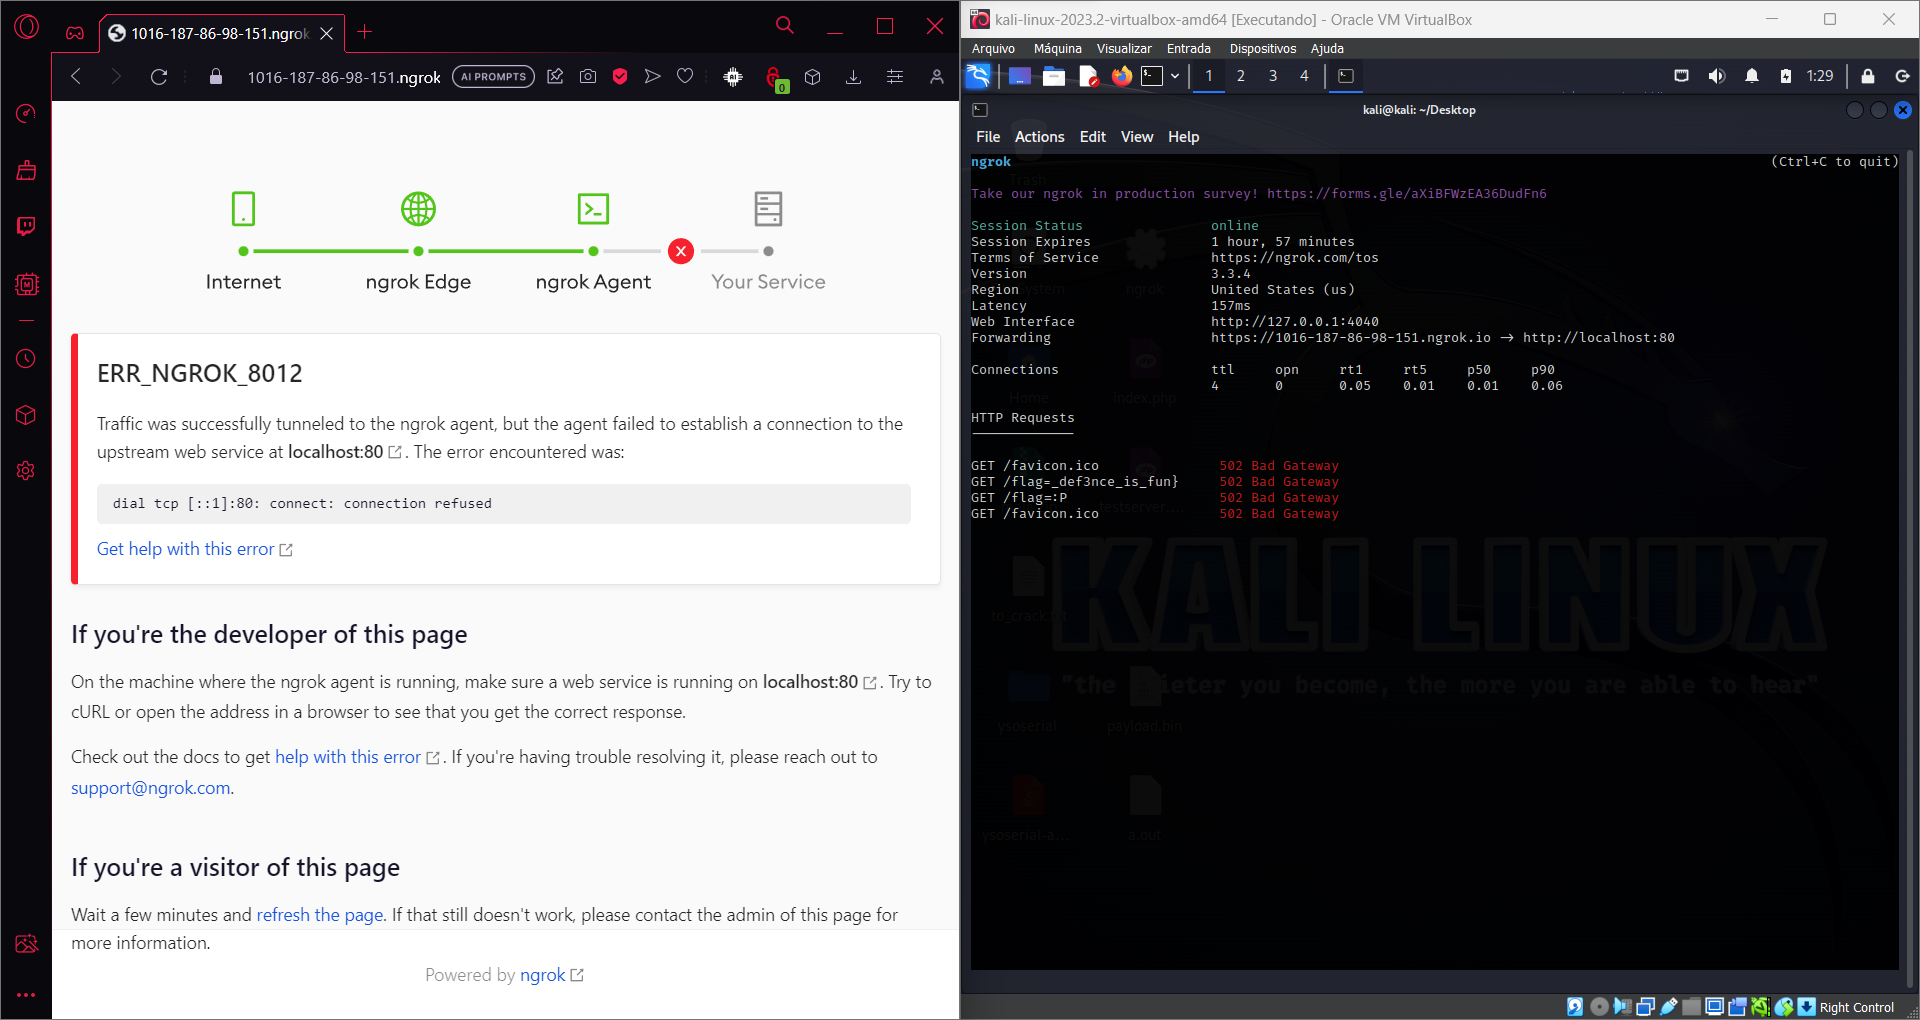Launch Firefox from Kali panel
1920x1020 pixels.
(x=1122, y=76)
